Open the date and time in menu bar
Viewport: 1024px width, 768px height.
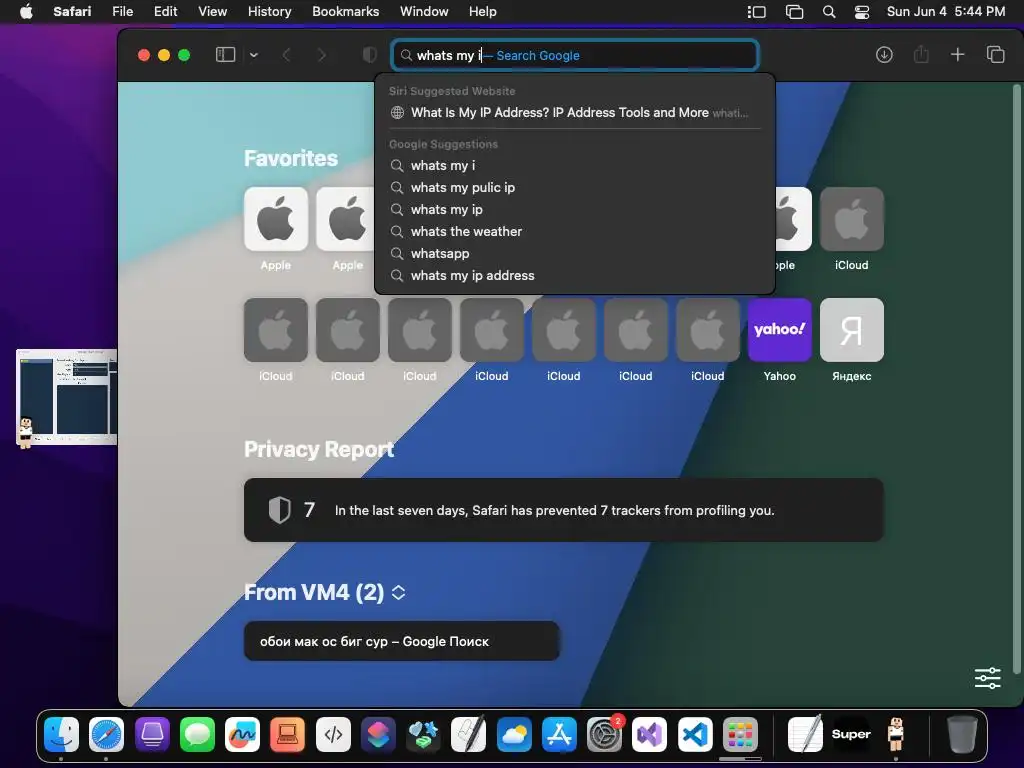point(946,11)
